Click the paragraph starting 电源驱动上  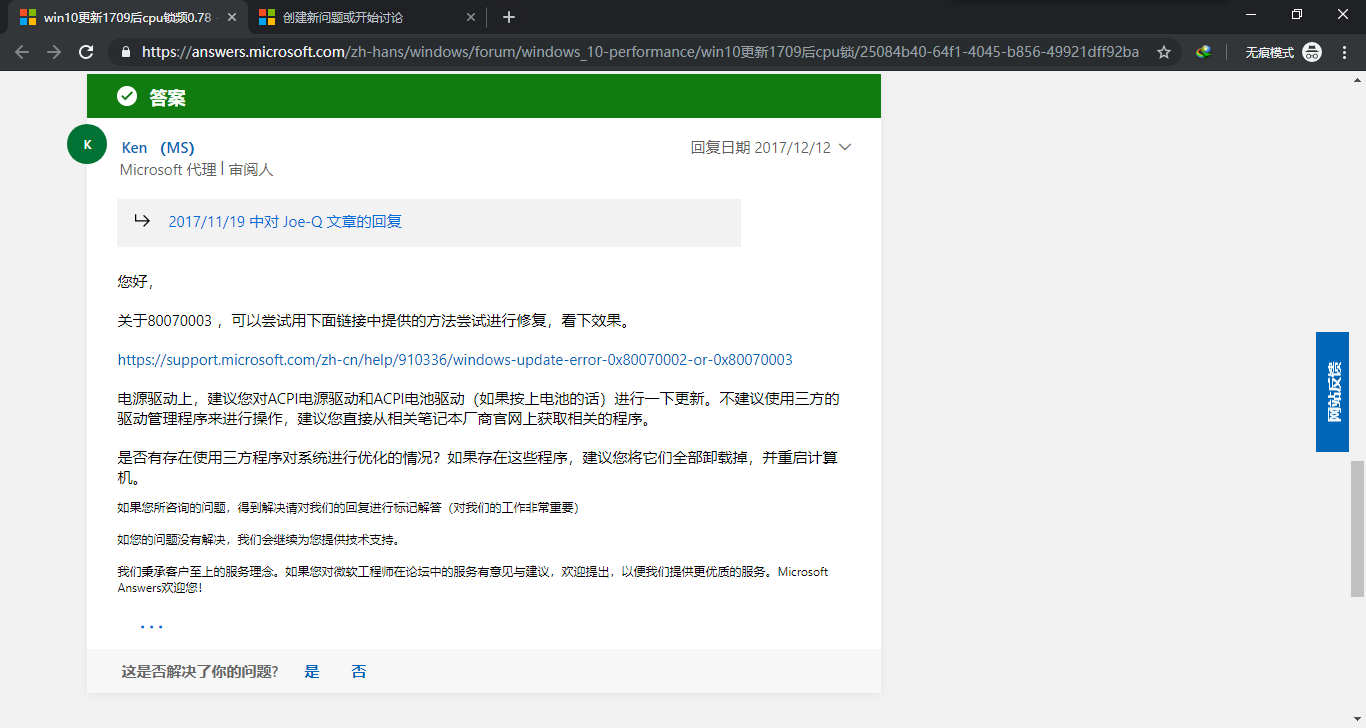478,409
